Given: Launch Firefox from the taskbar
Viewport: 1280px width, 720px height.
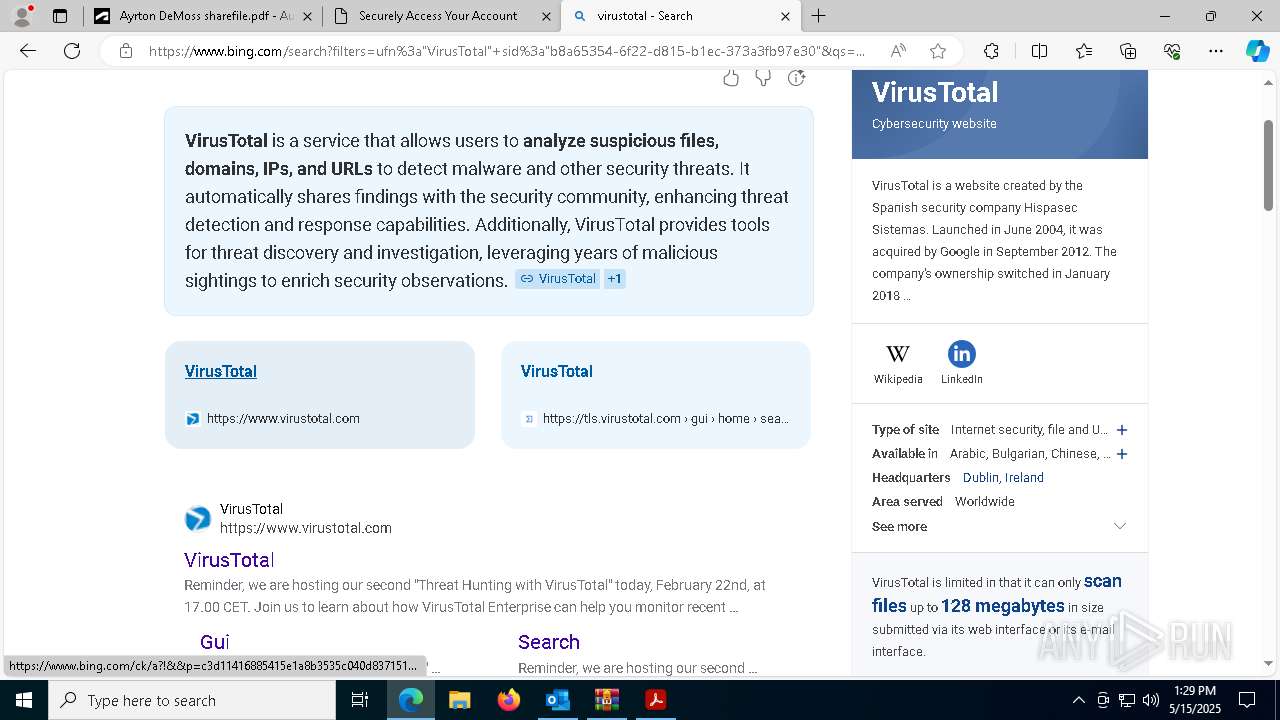Looking at the screenshot, I should (508, 700).
